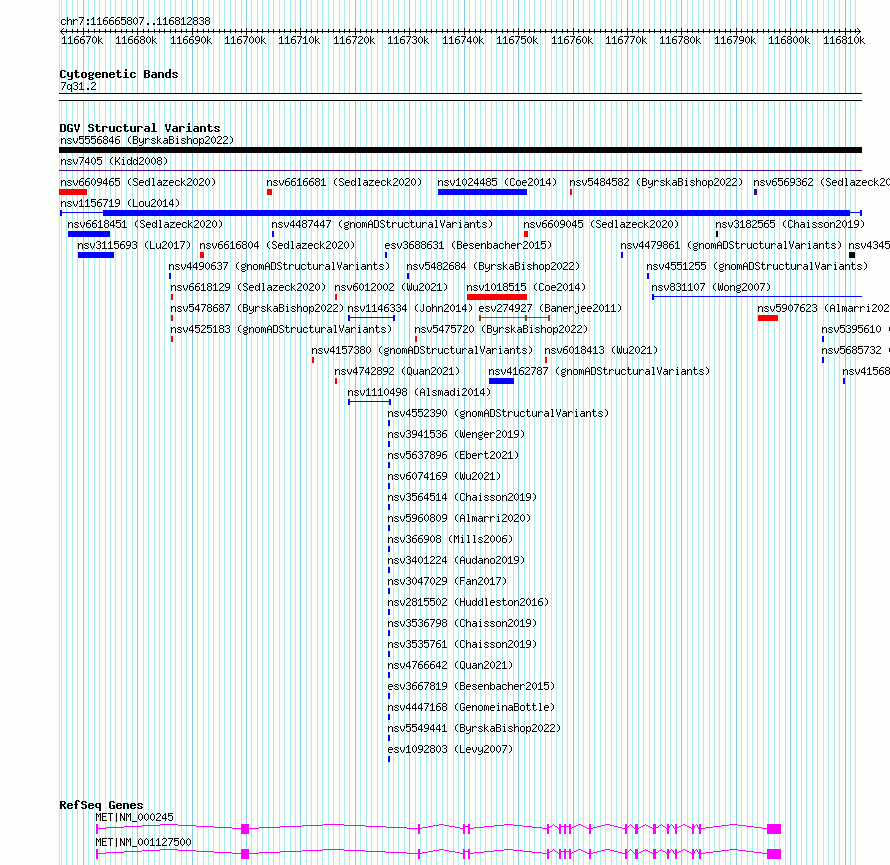This screenshot has height=865, width=890.
Task: Select the blue bar under nsv1024485 (Coe2014)
Action: click(x=482, y=192)
